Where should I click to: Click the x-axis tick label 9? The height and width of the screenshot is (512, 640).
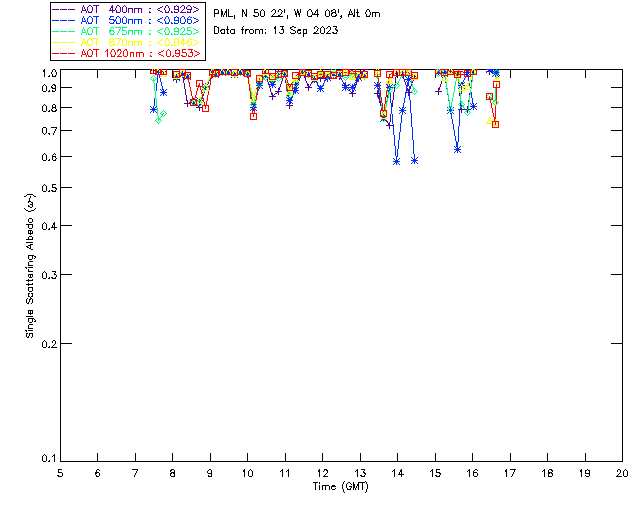coord(210,473)
